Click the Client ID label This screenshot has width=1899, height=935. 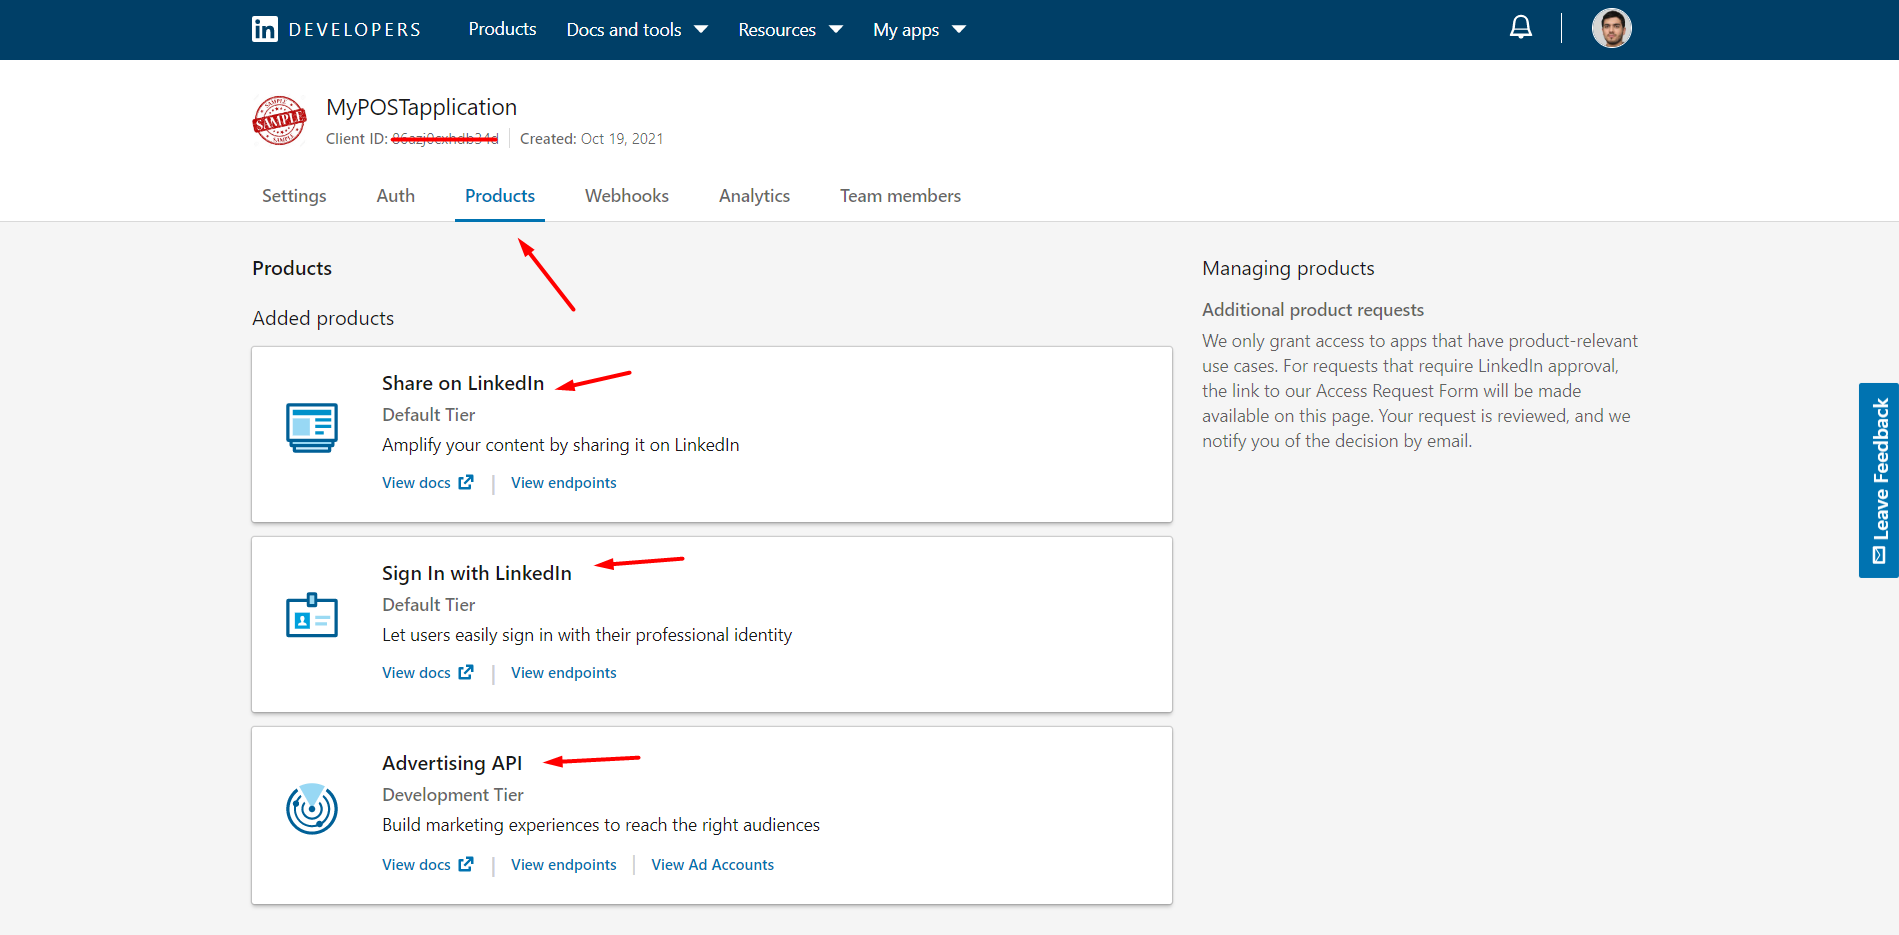click(357, 138)
